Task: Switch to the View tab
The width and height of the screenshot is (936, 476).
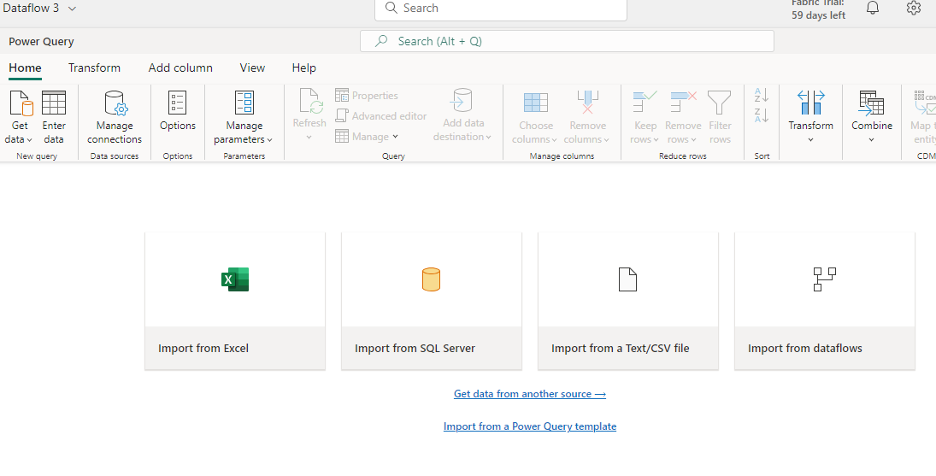Action: pyautogui.click(x=252, y=68)
